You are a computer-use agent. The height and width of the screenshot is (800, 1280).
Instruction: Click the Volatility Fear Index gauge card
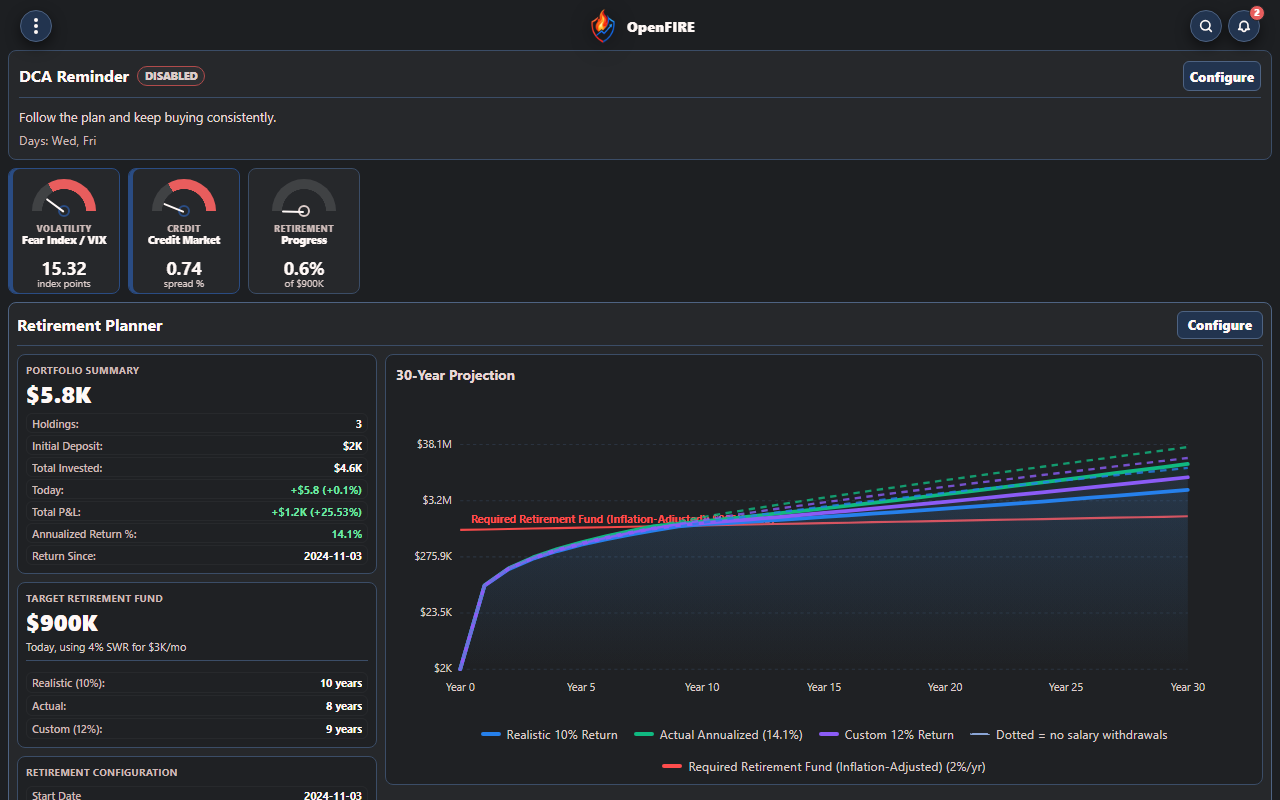64,231
